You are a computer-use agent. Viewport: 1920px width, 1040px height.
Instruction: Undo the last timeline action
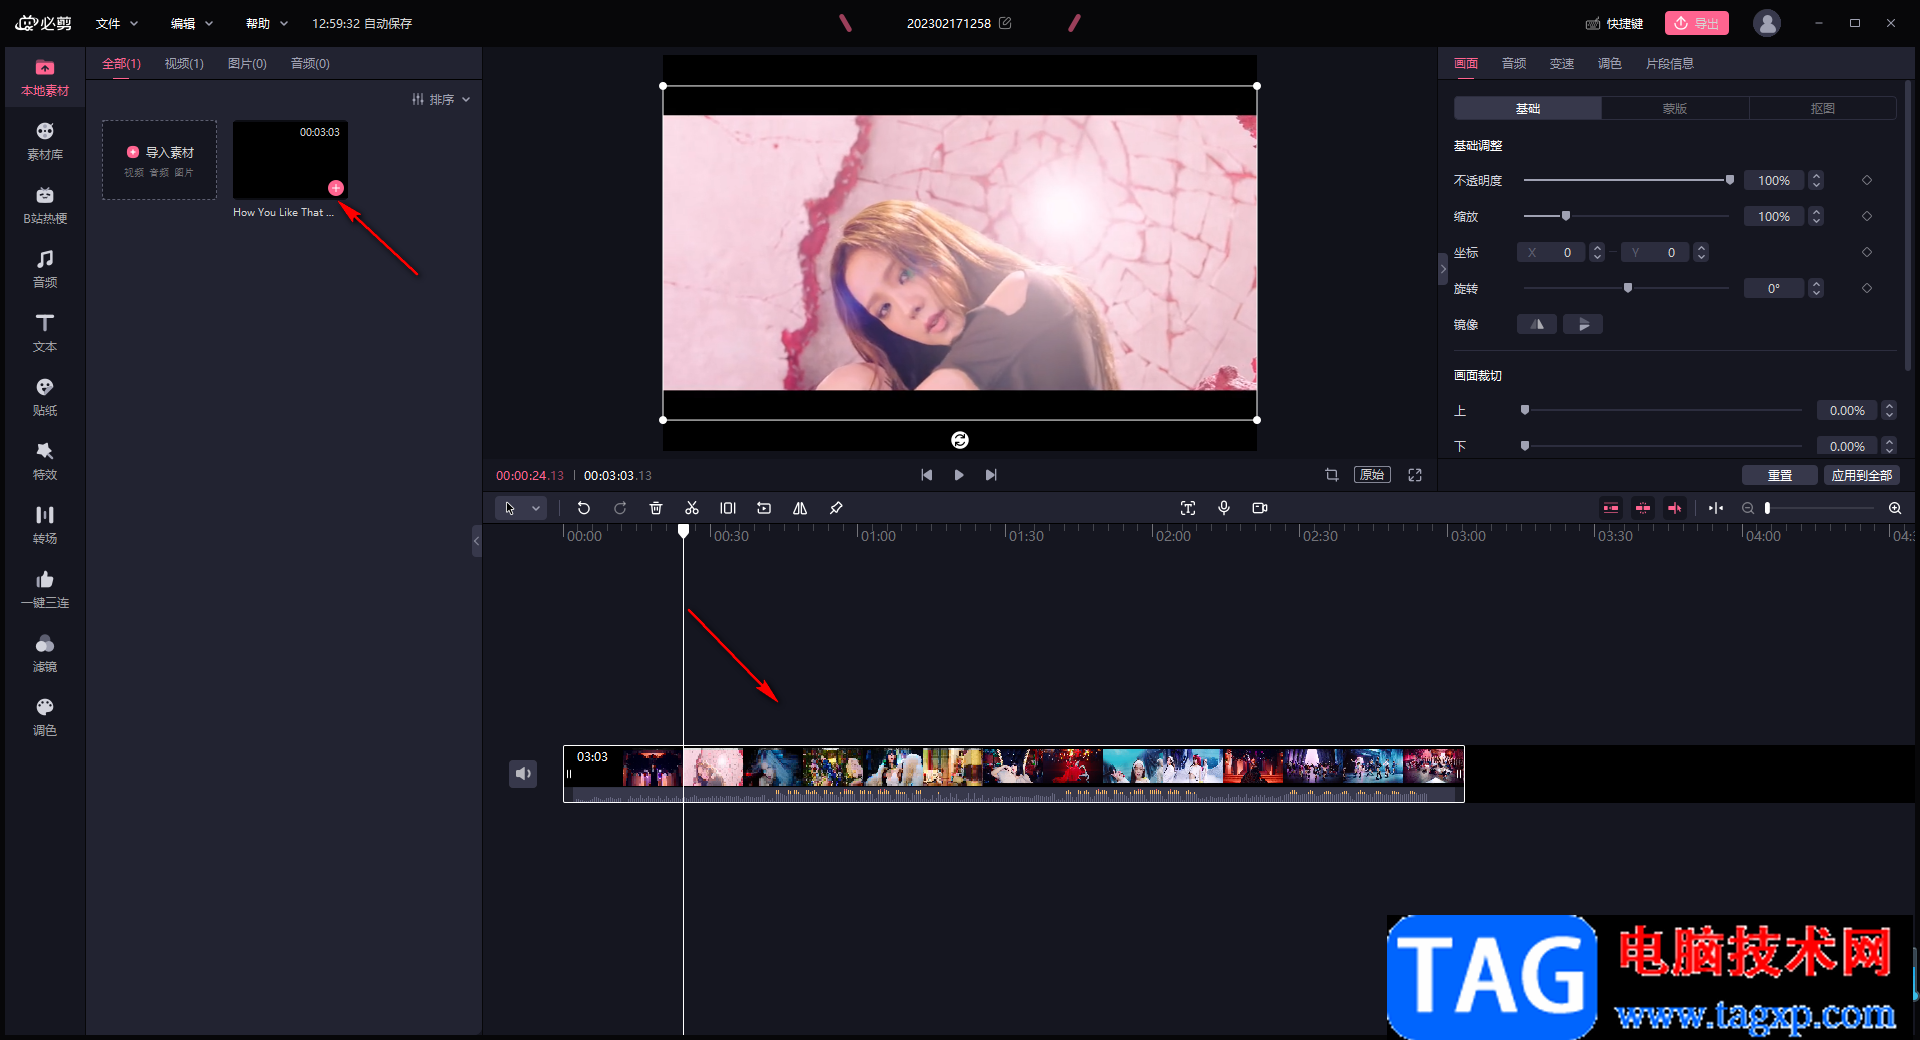tap(584, 508)
